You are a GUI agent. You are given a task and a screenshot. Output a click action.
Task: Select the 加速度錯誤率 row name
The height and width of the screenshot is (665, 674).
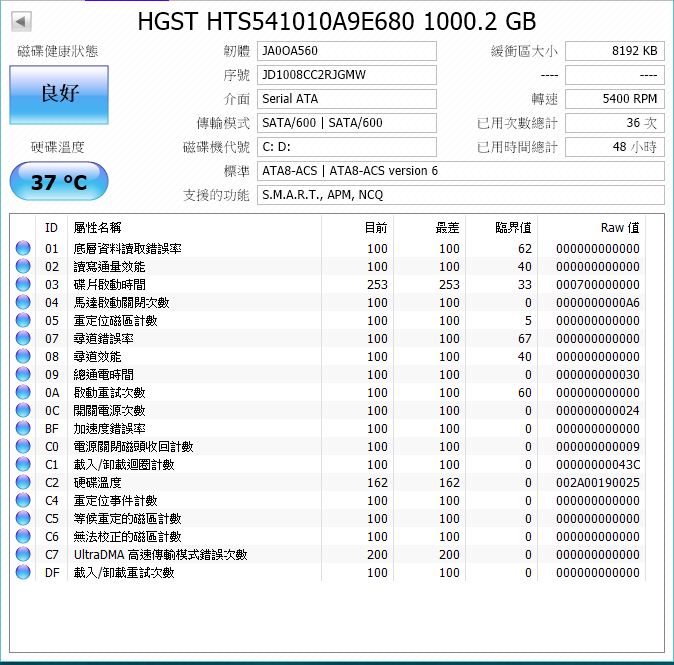point(109,429)
